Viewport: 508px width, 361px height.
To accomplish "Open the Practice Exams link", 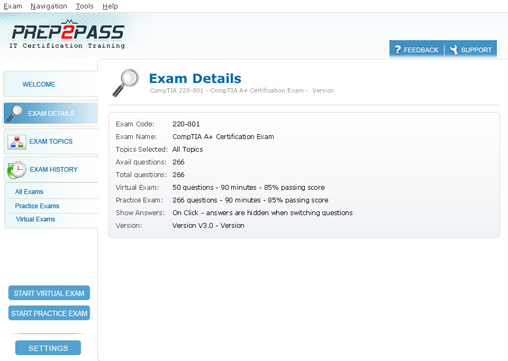I will click(x=37, y=206).
